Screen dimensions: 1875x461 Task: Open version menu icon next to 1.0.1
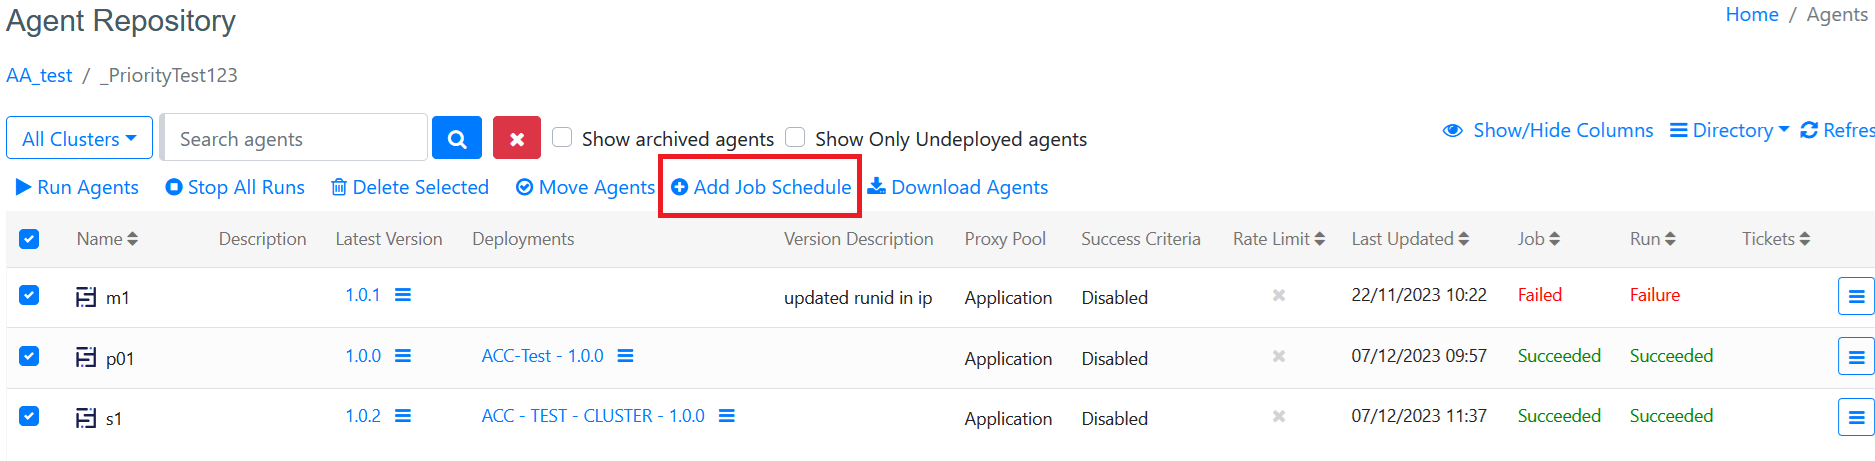click(x=403, y=295)
